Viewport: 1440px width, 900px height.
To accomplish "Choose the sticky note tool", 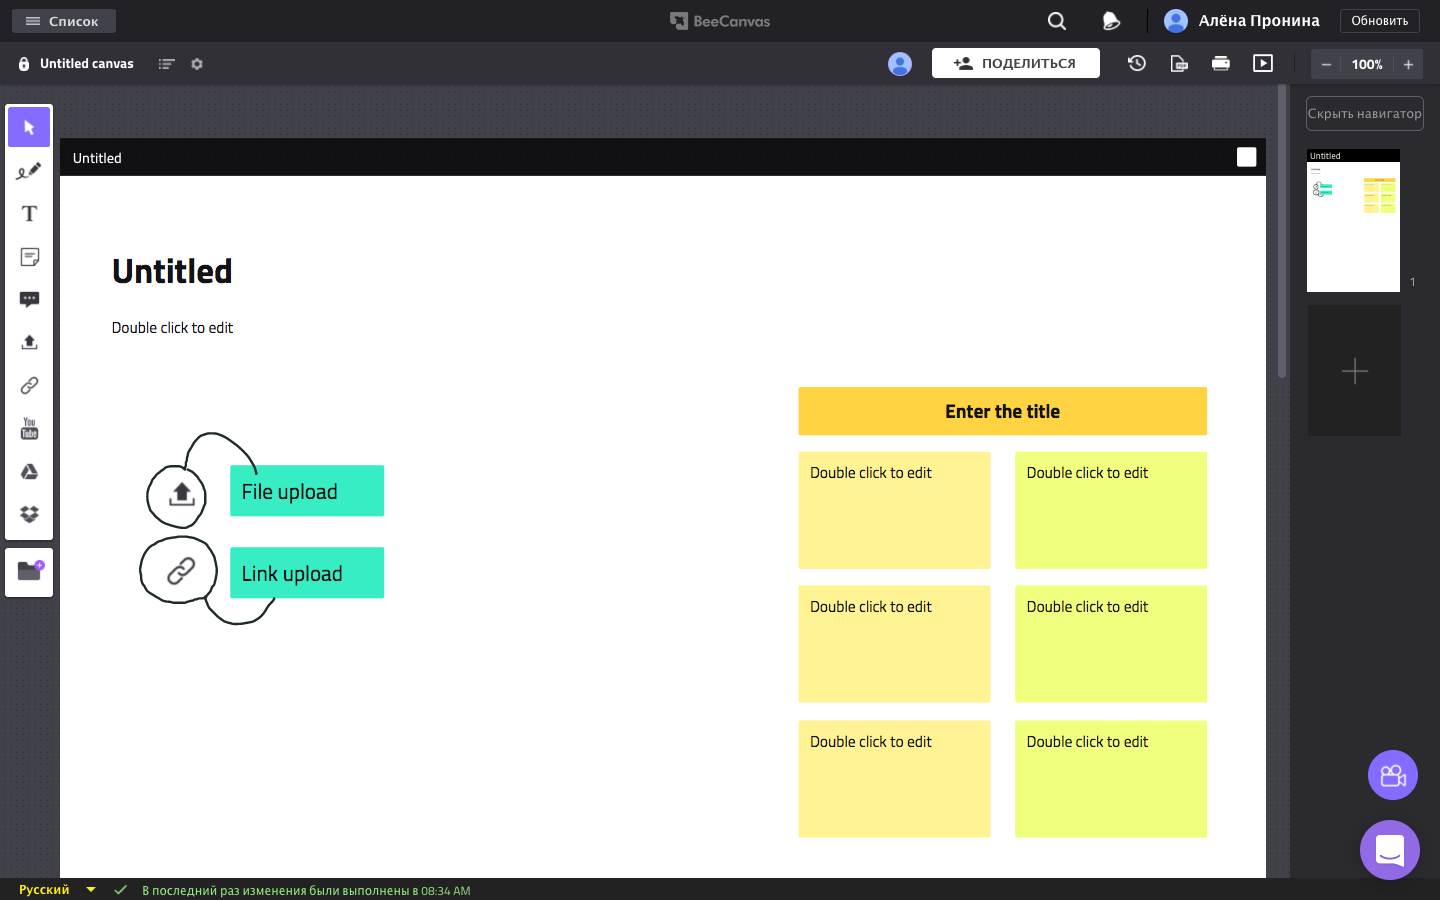I will coord(29,257).
